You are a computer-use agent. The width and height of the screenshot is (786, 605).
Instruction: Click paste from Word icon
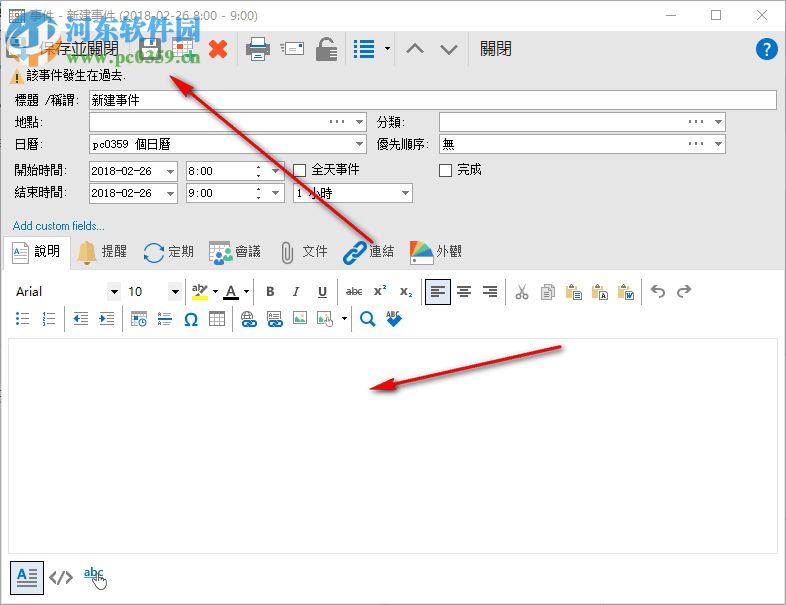pos(626,292)
